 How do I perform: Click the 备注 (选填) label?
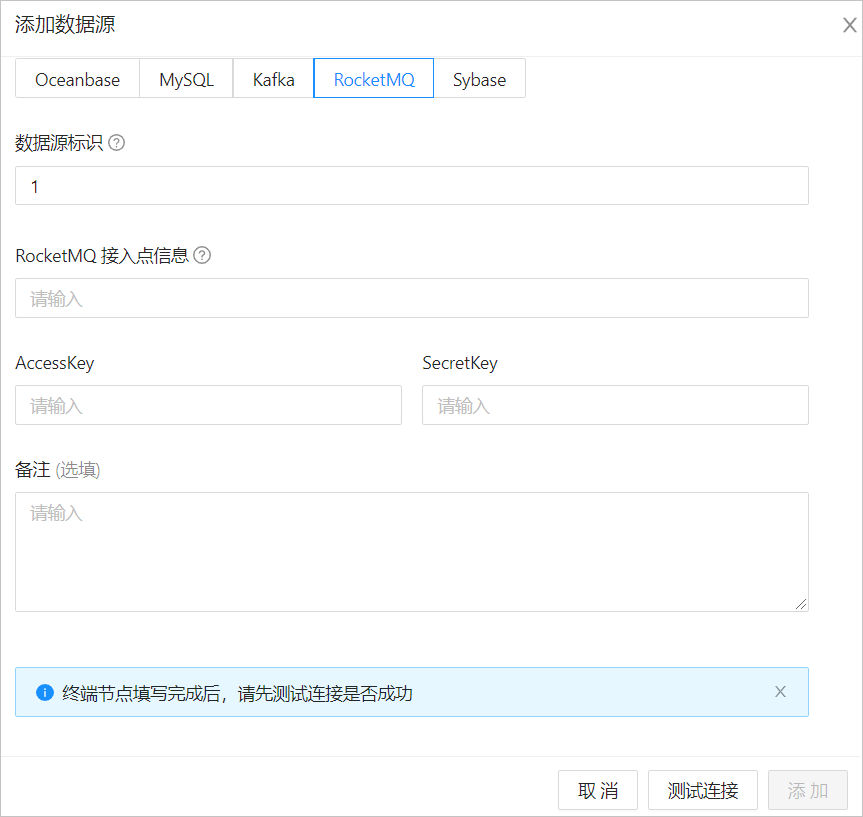click(58, 470)
